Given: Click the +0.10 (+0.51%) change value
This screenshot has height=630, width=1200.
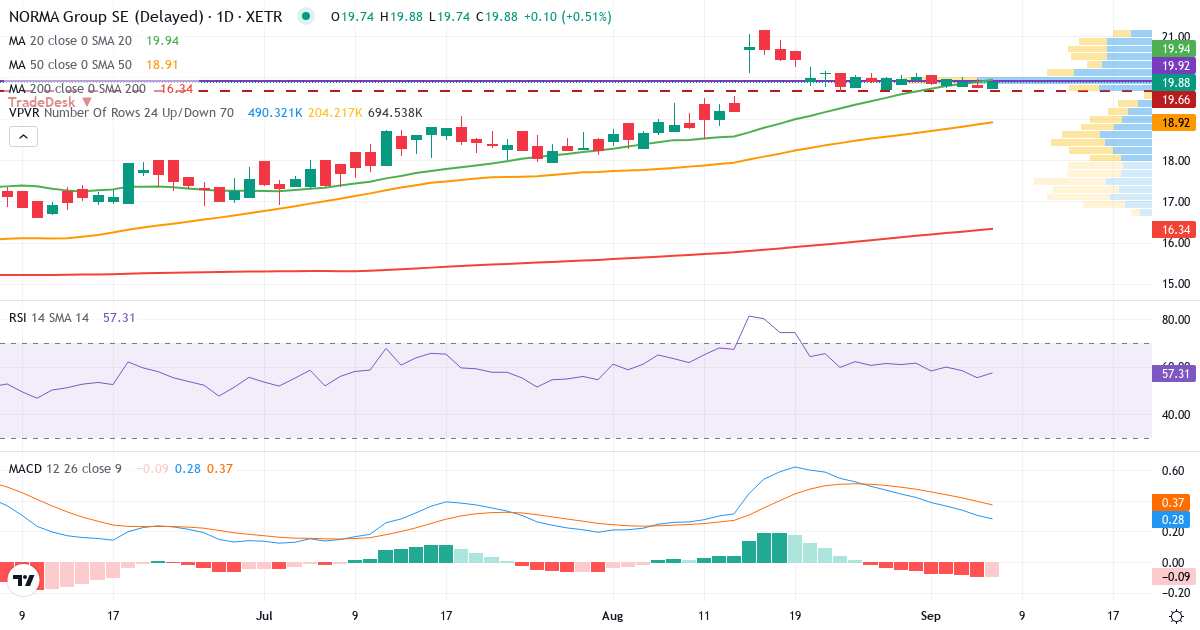Looking at the screenshot, I should click(566, 17).
